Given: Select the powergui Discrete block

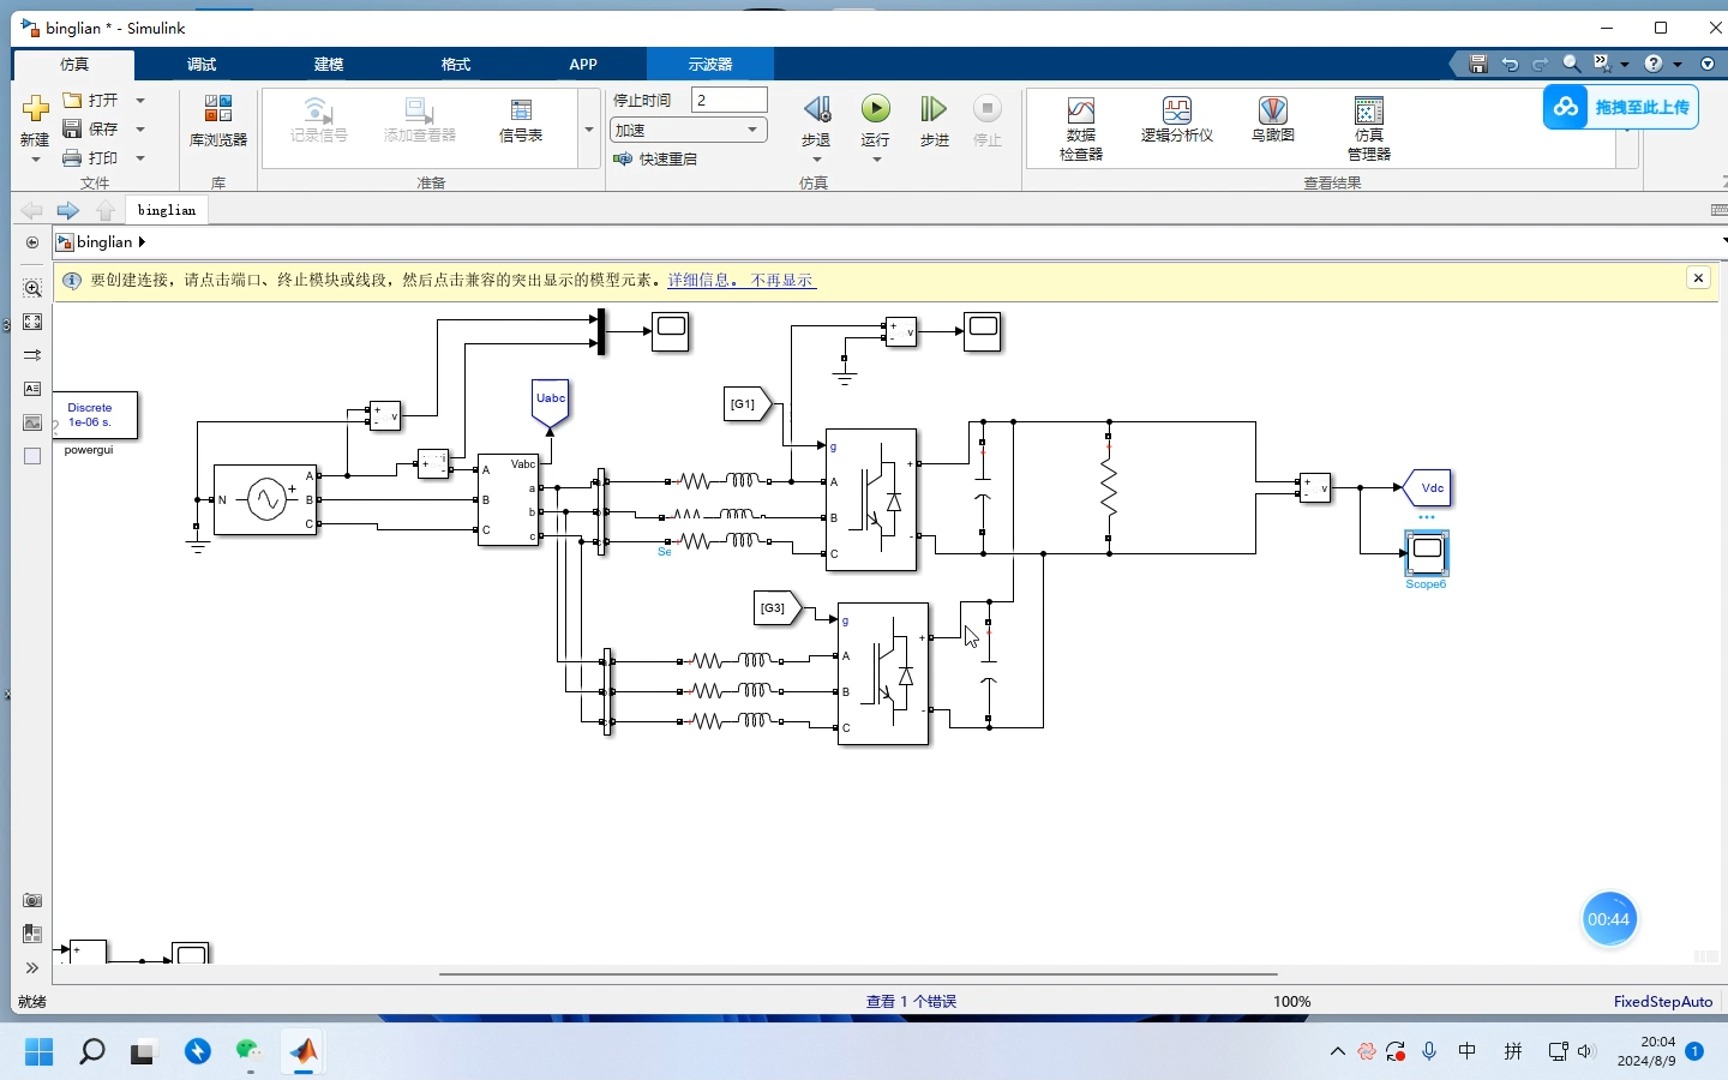Looking at the screenshot, I should coord(95,415).
